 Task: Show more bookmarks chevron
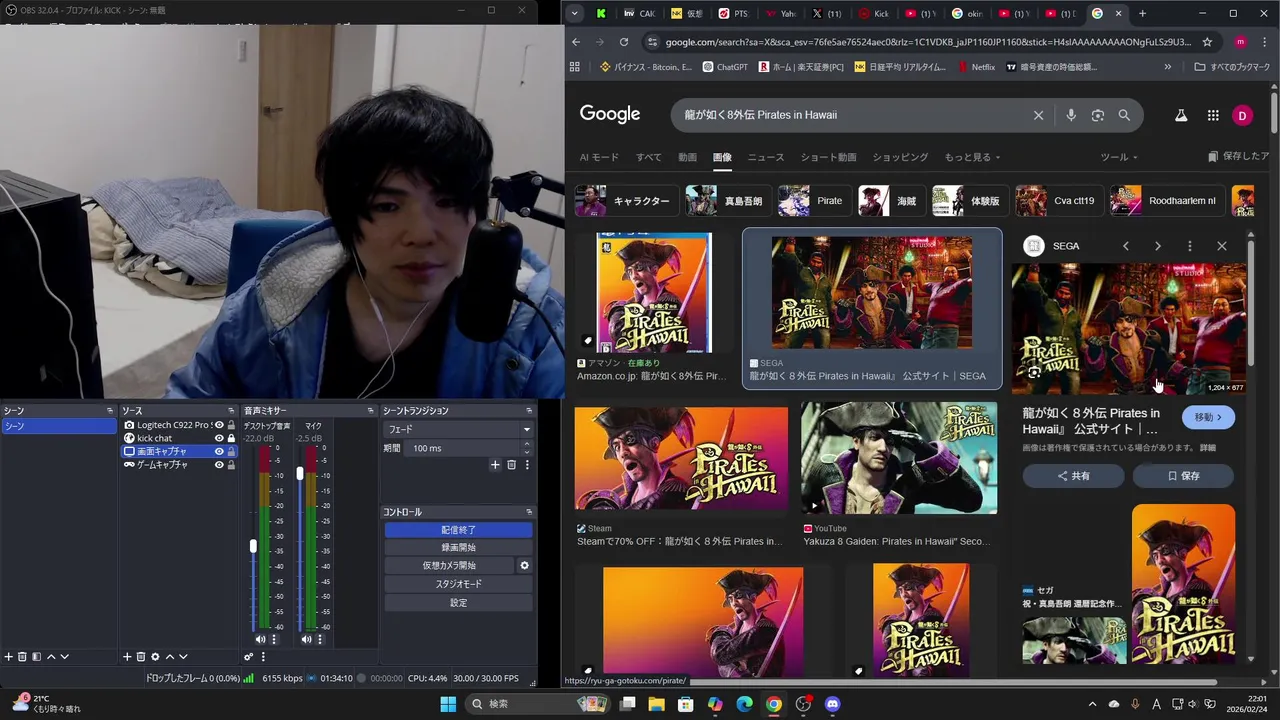pyautogui.click(x=1167, y=67)
